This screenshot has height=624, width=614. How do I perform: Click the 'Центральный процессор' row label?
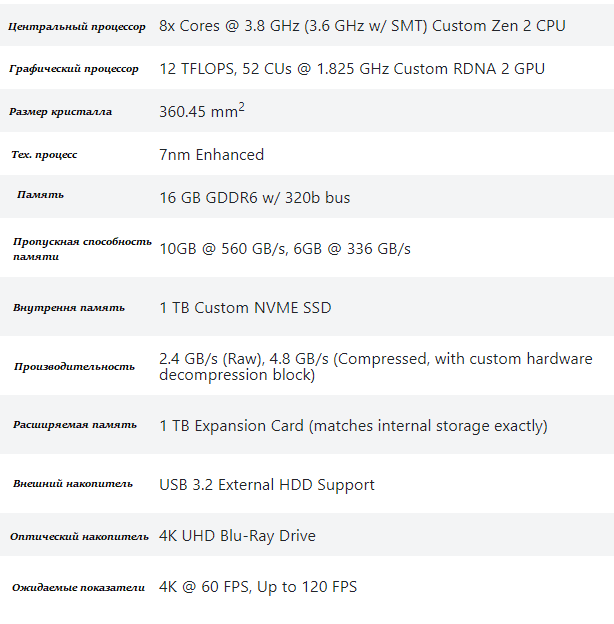pos(76,26)
